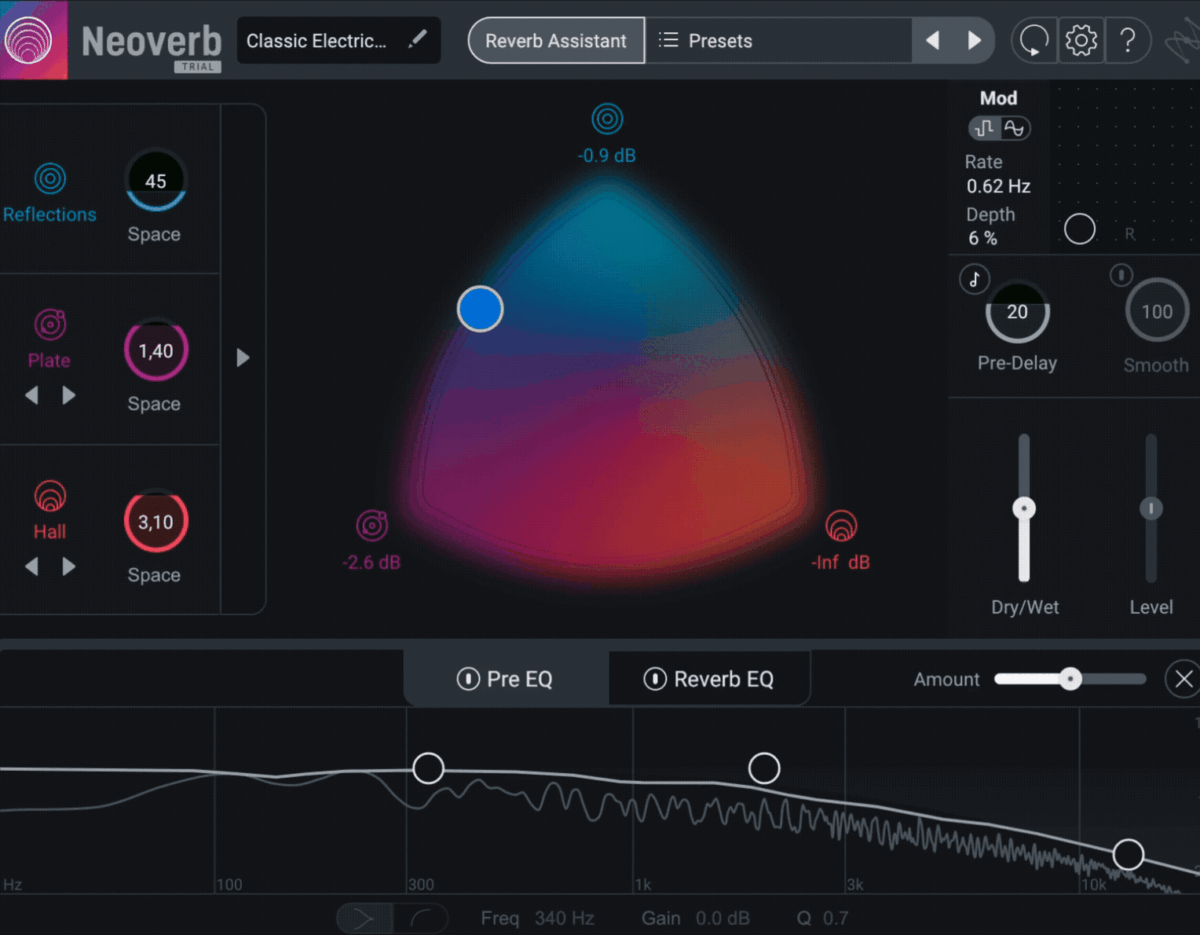
Task: Click the Hall icon at the pad's lower right
Action: 841,525
